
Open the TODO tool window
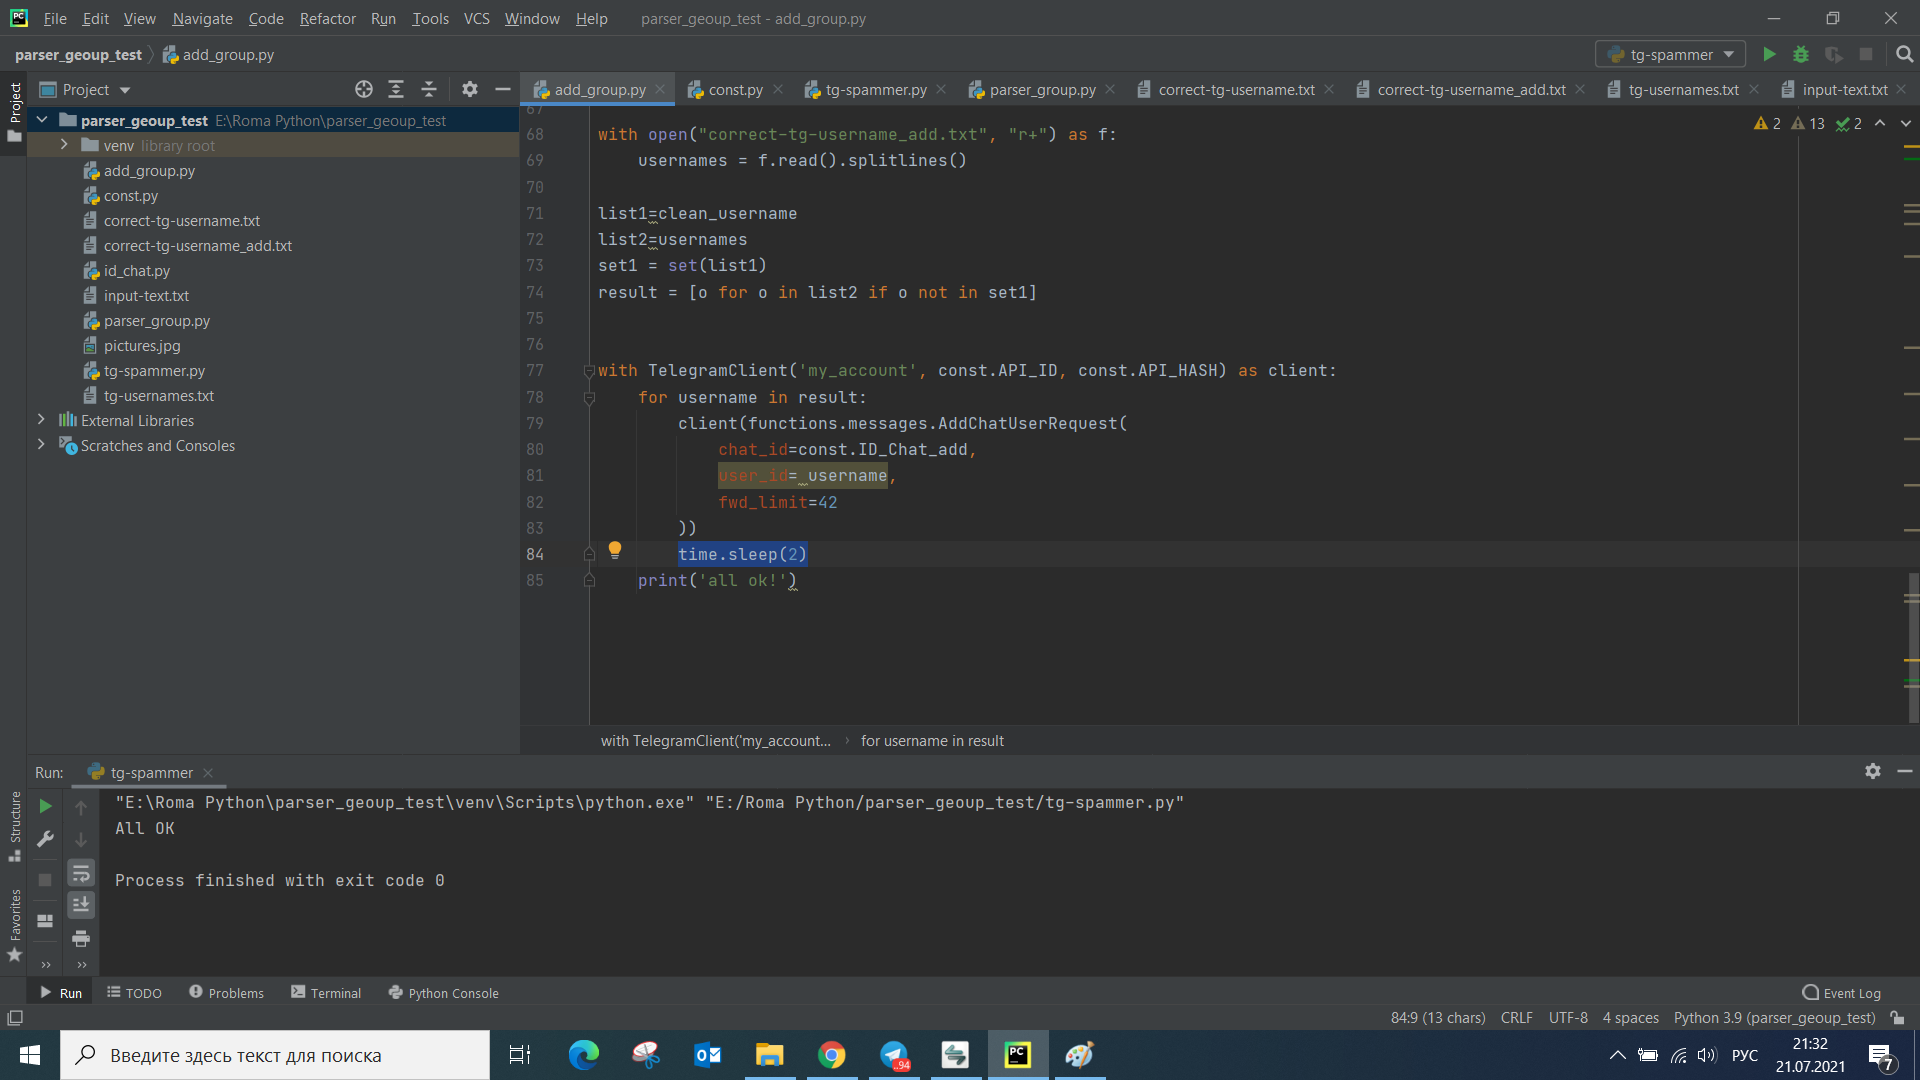(x=134, y=993)
